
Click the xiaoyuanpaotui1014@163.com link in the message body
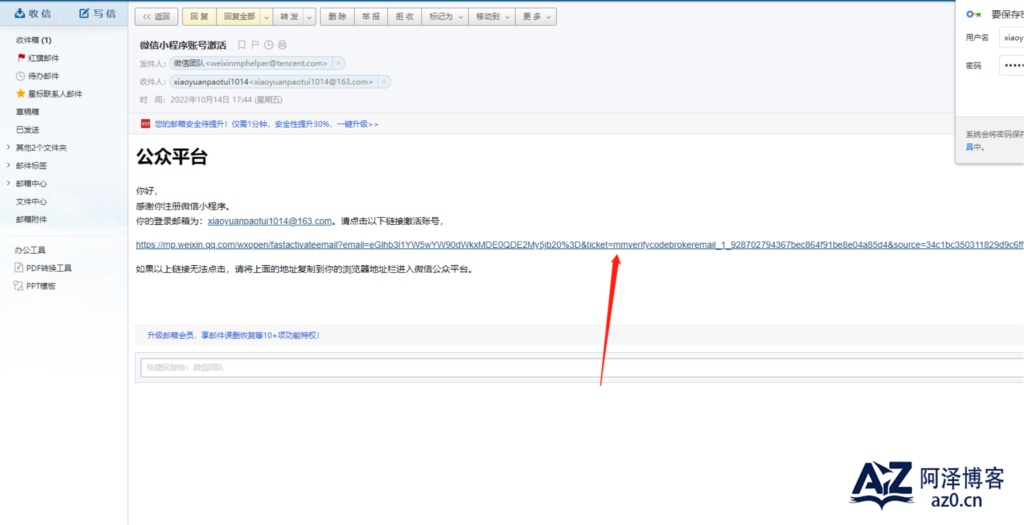(x=270, y=221)
